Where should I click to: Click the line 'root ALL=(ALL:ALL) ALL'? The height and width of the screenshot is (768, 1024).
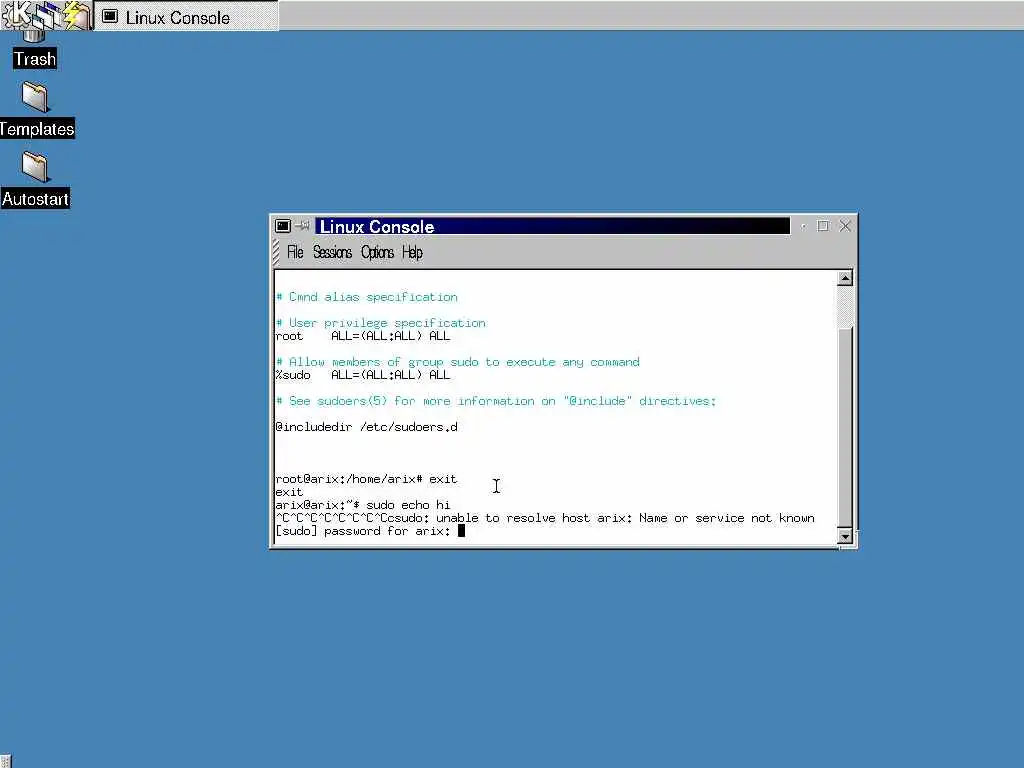pyautogui.click(x=362, y=336)
